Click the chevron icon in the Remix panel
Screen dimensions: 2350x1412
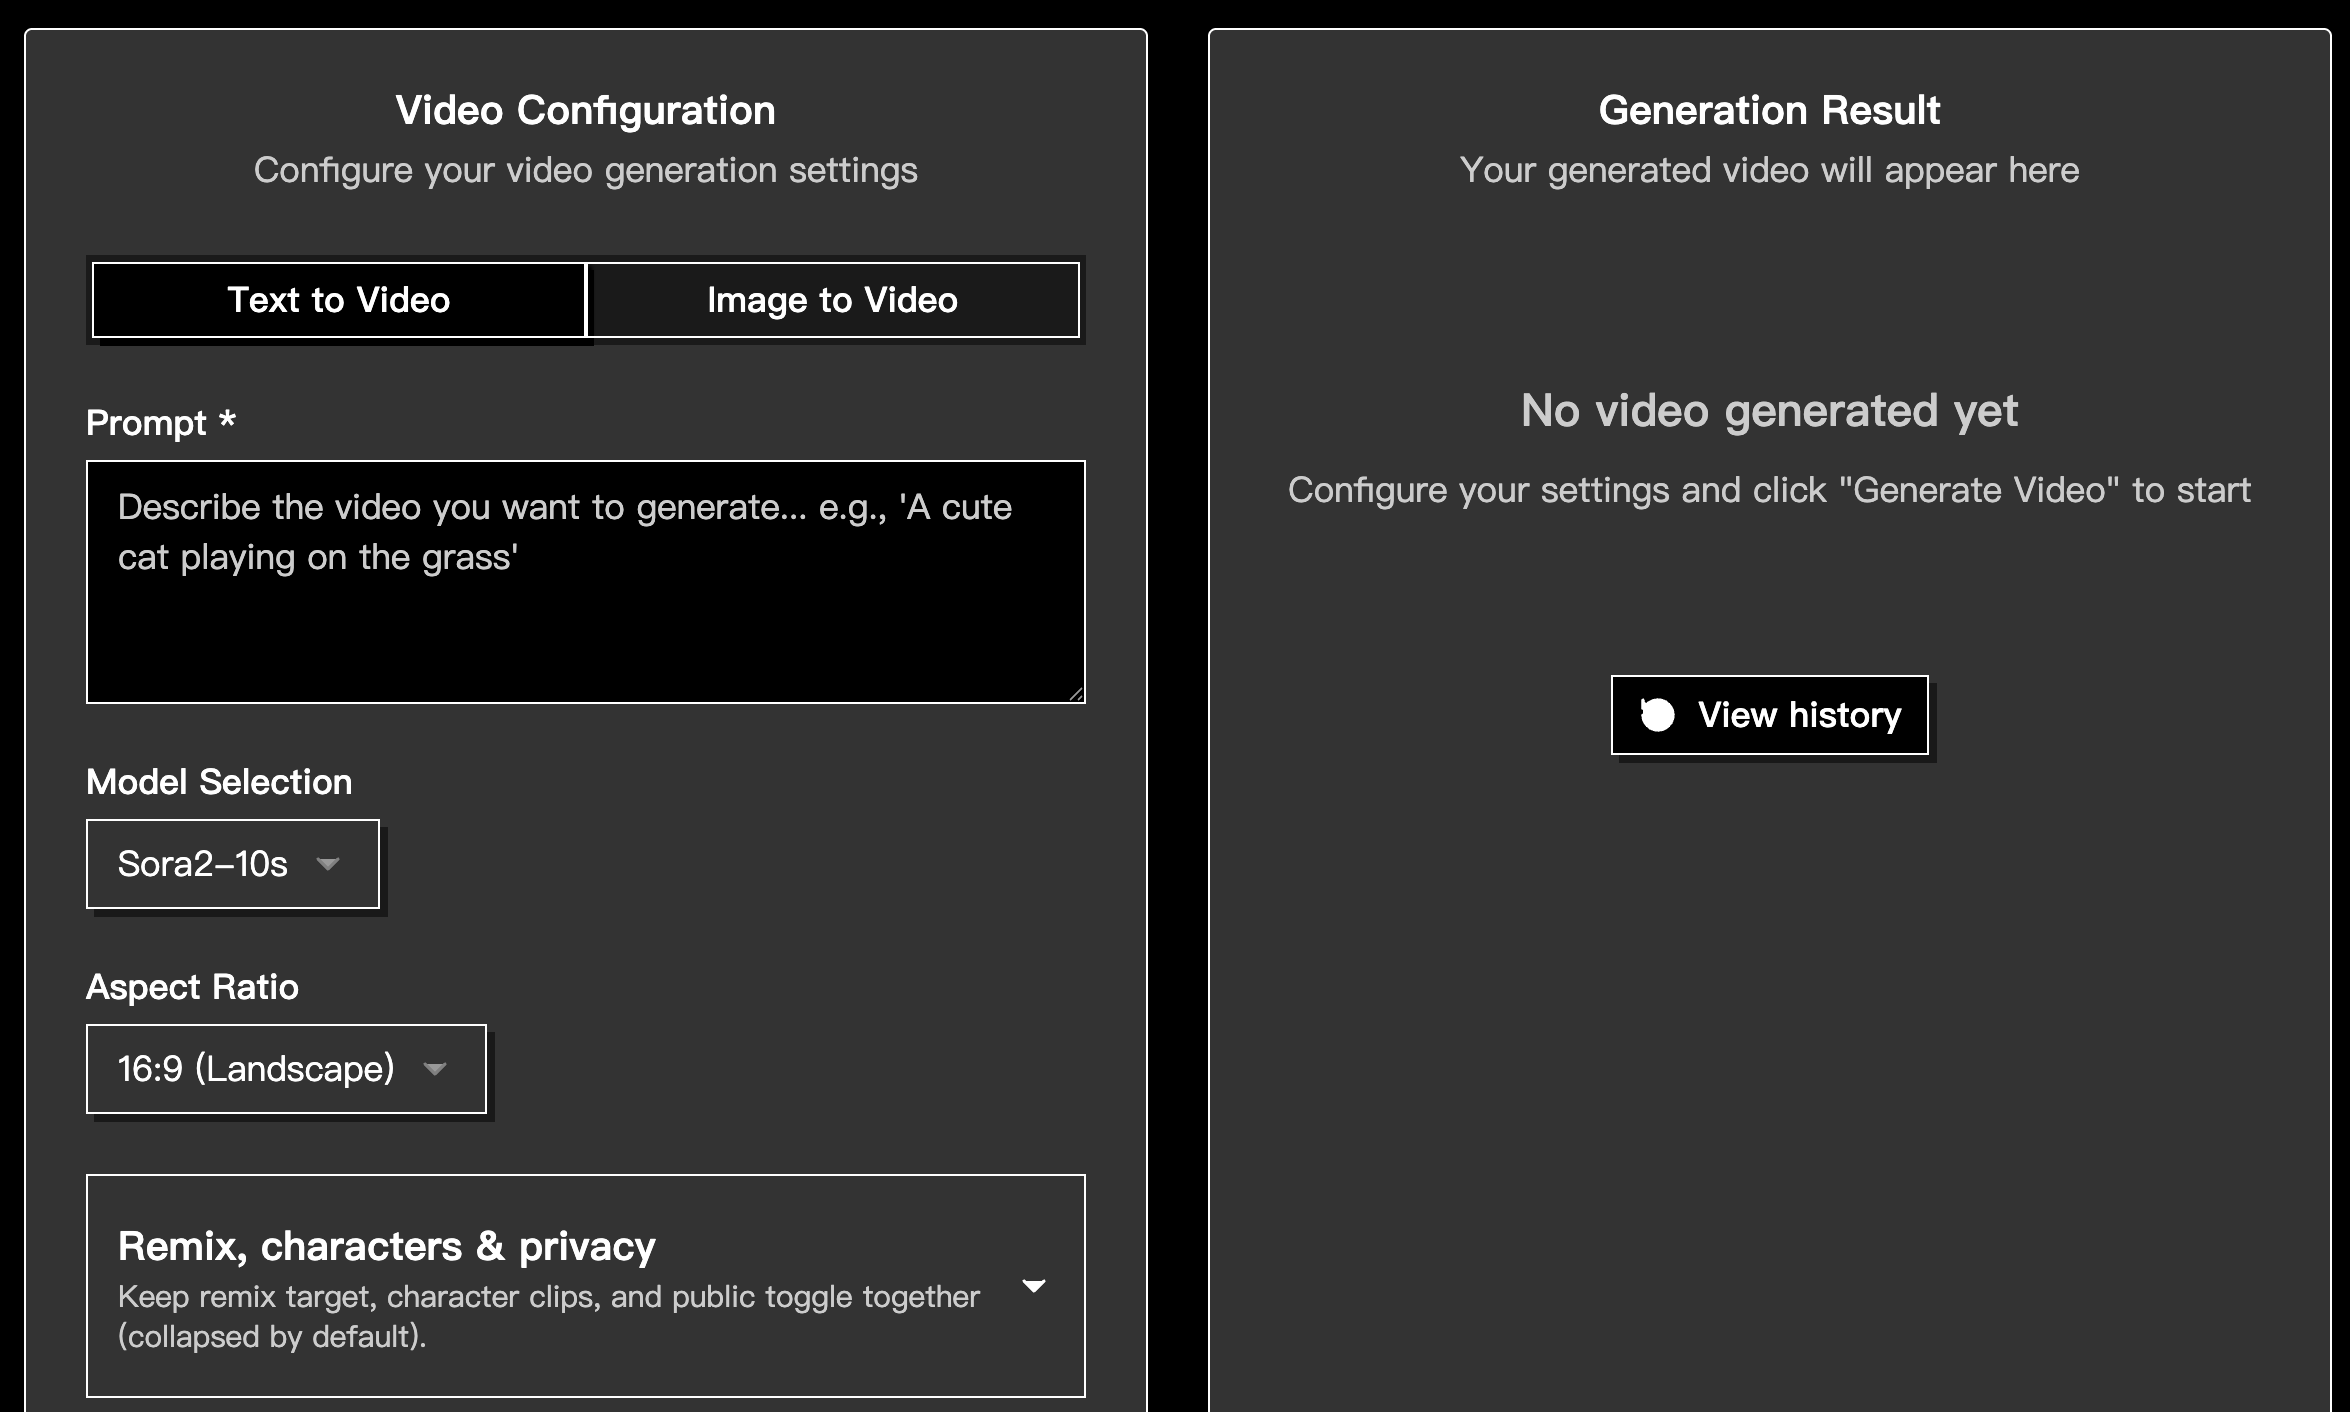[x=1034, y=1286]
